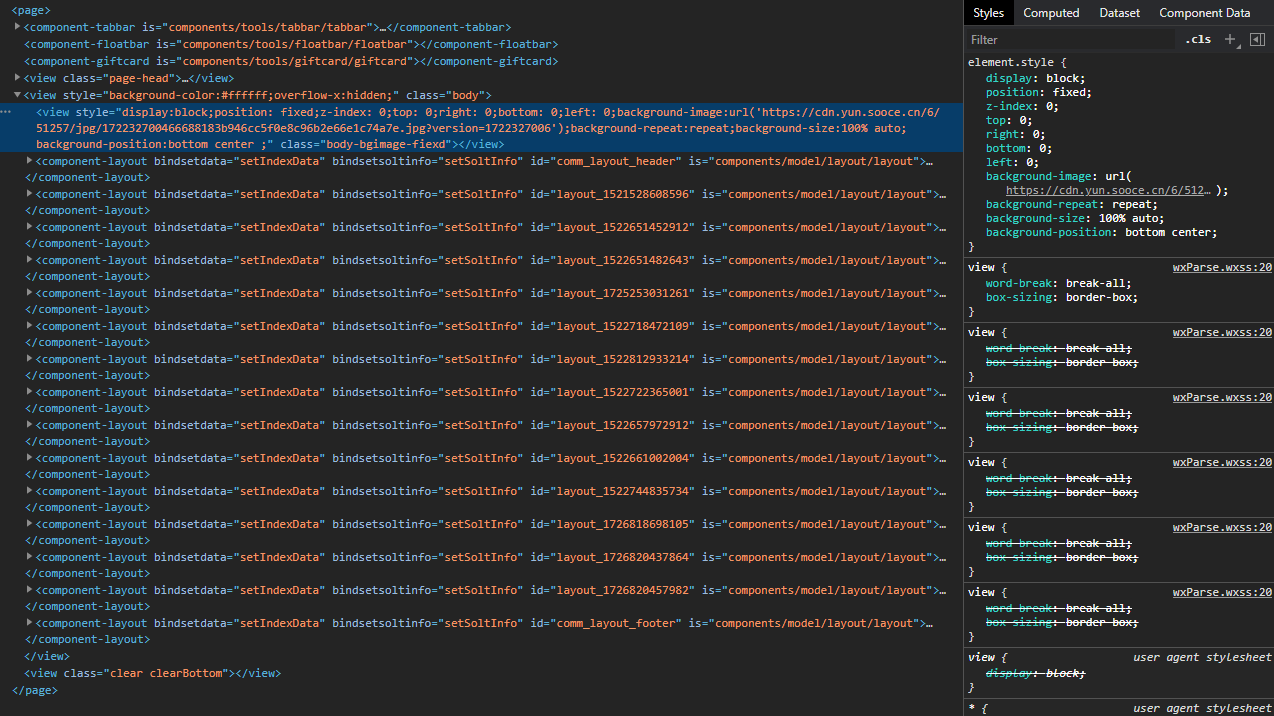Click the closing </view> tag below comm_layout_footer
The height and width of the screenshot is (716, 1274).
(x=47, y=656)
